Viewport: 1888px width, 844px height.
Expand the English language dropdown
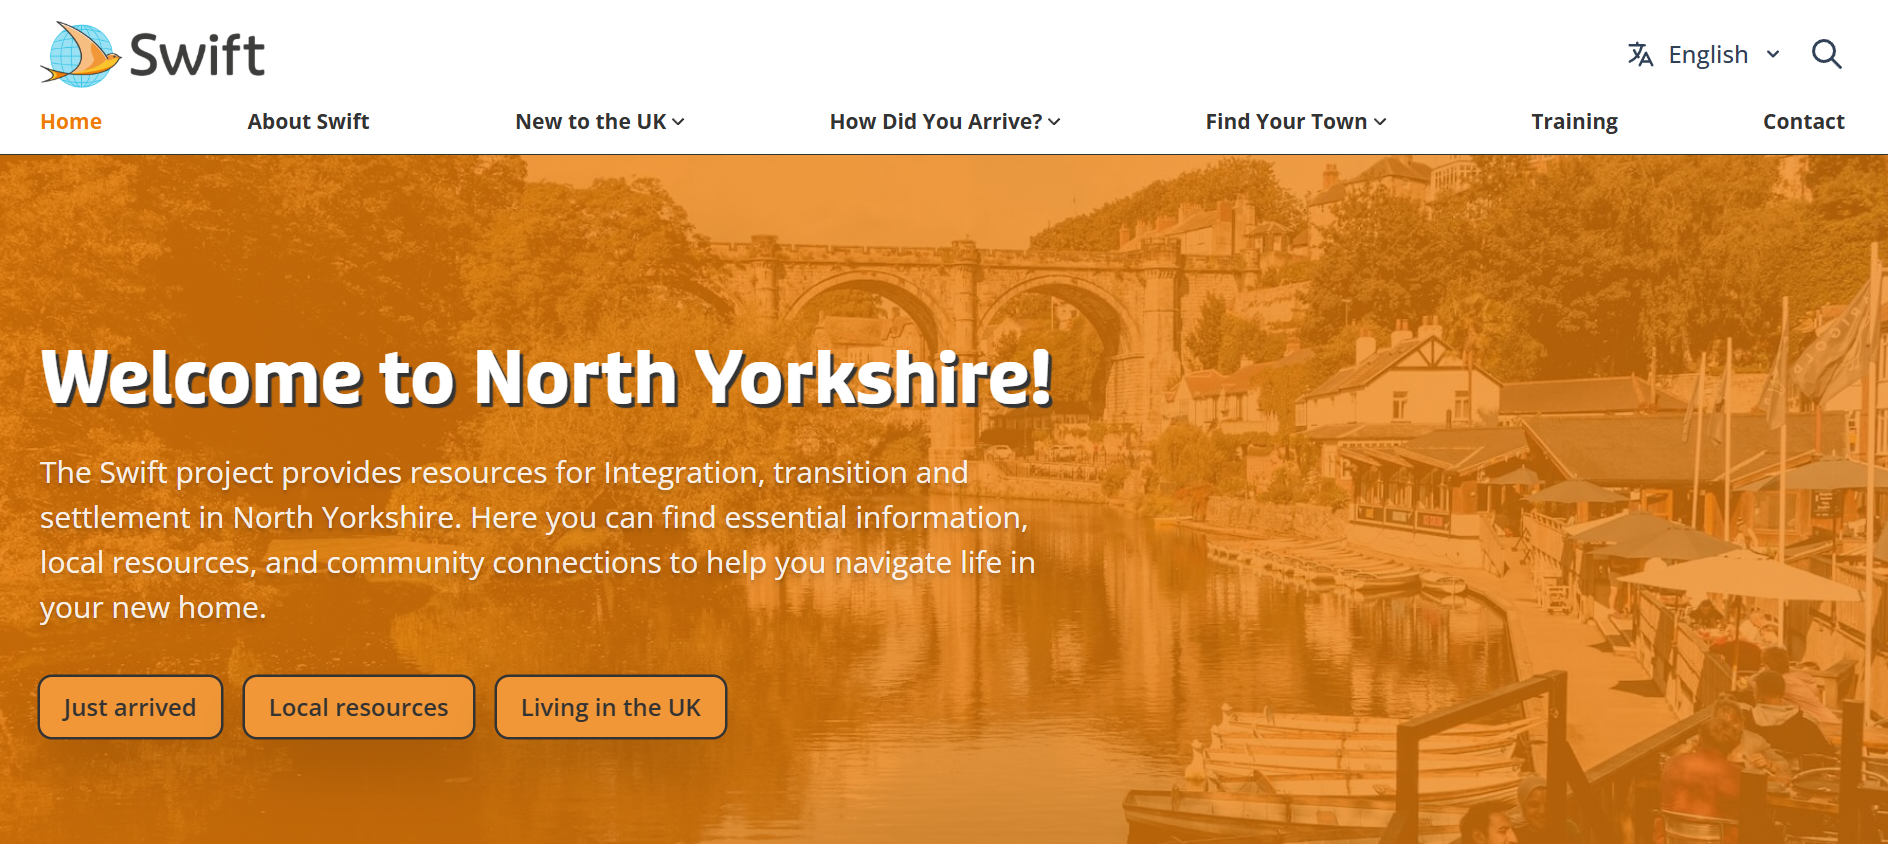tap(1704, 54)
